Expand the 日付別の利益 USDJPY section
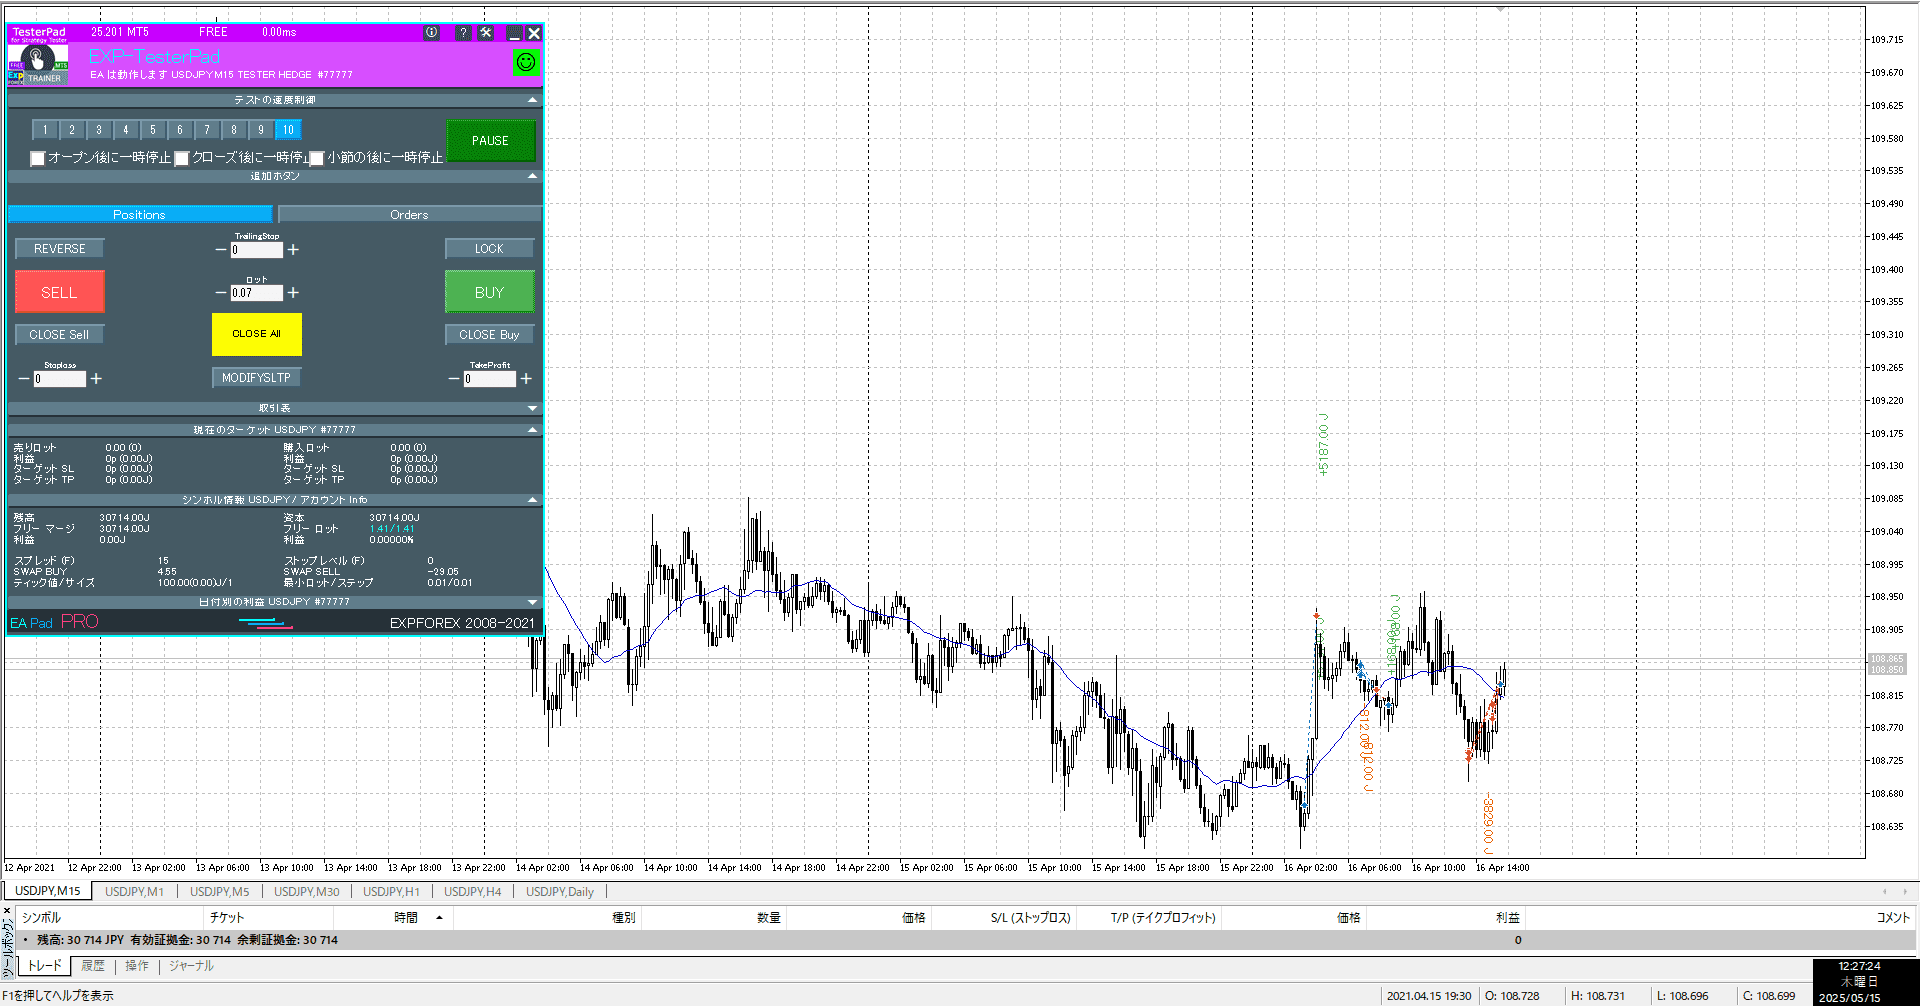The height and width of the screenshot is (1006, 1920). [x=532, y=602]
